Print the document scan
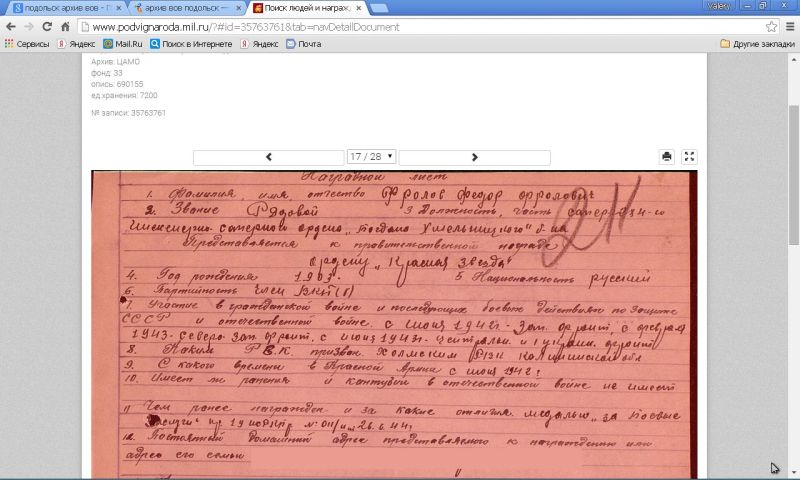800x480 pixels. (x=667, y=157)
